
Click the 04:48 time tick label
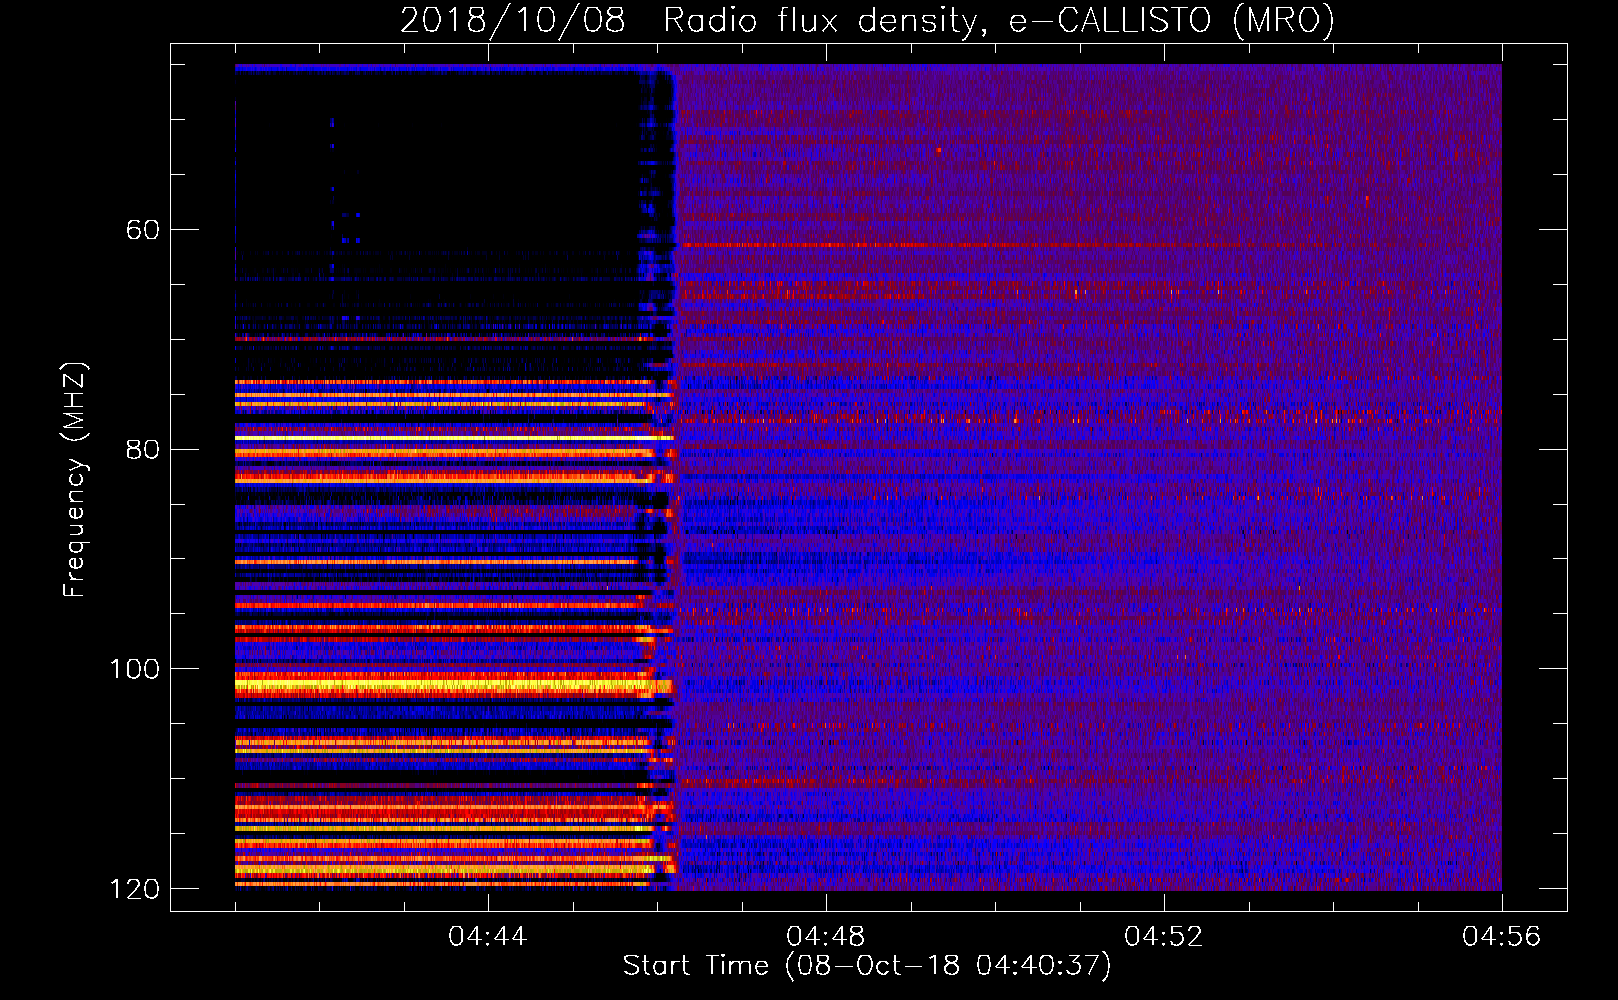[x=826, y=937]
